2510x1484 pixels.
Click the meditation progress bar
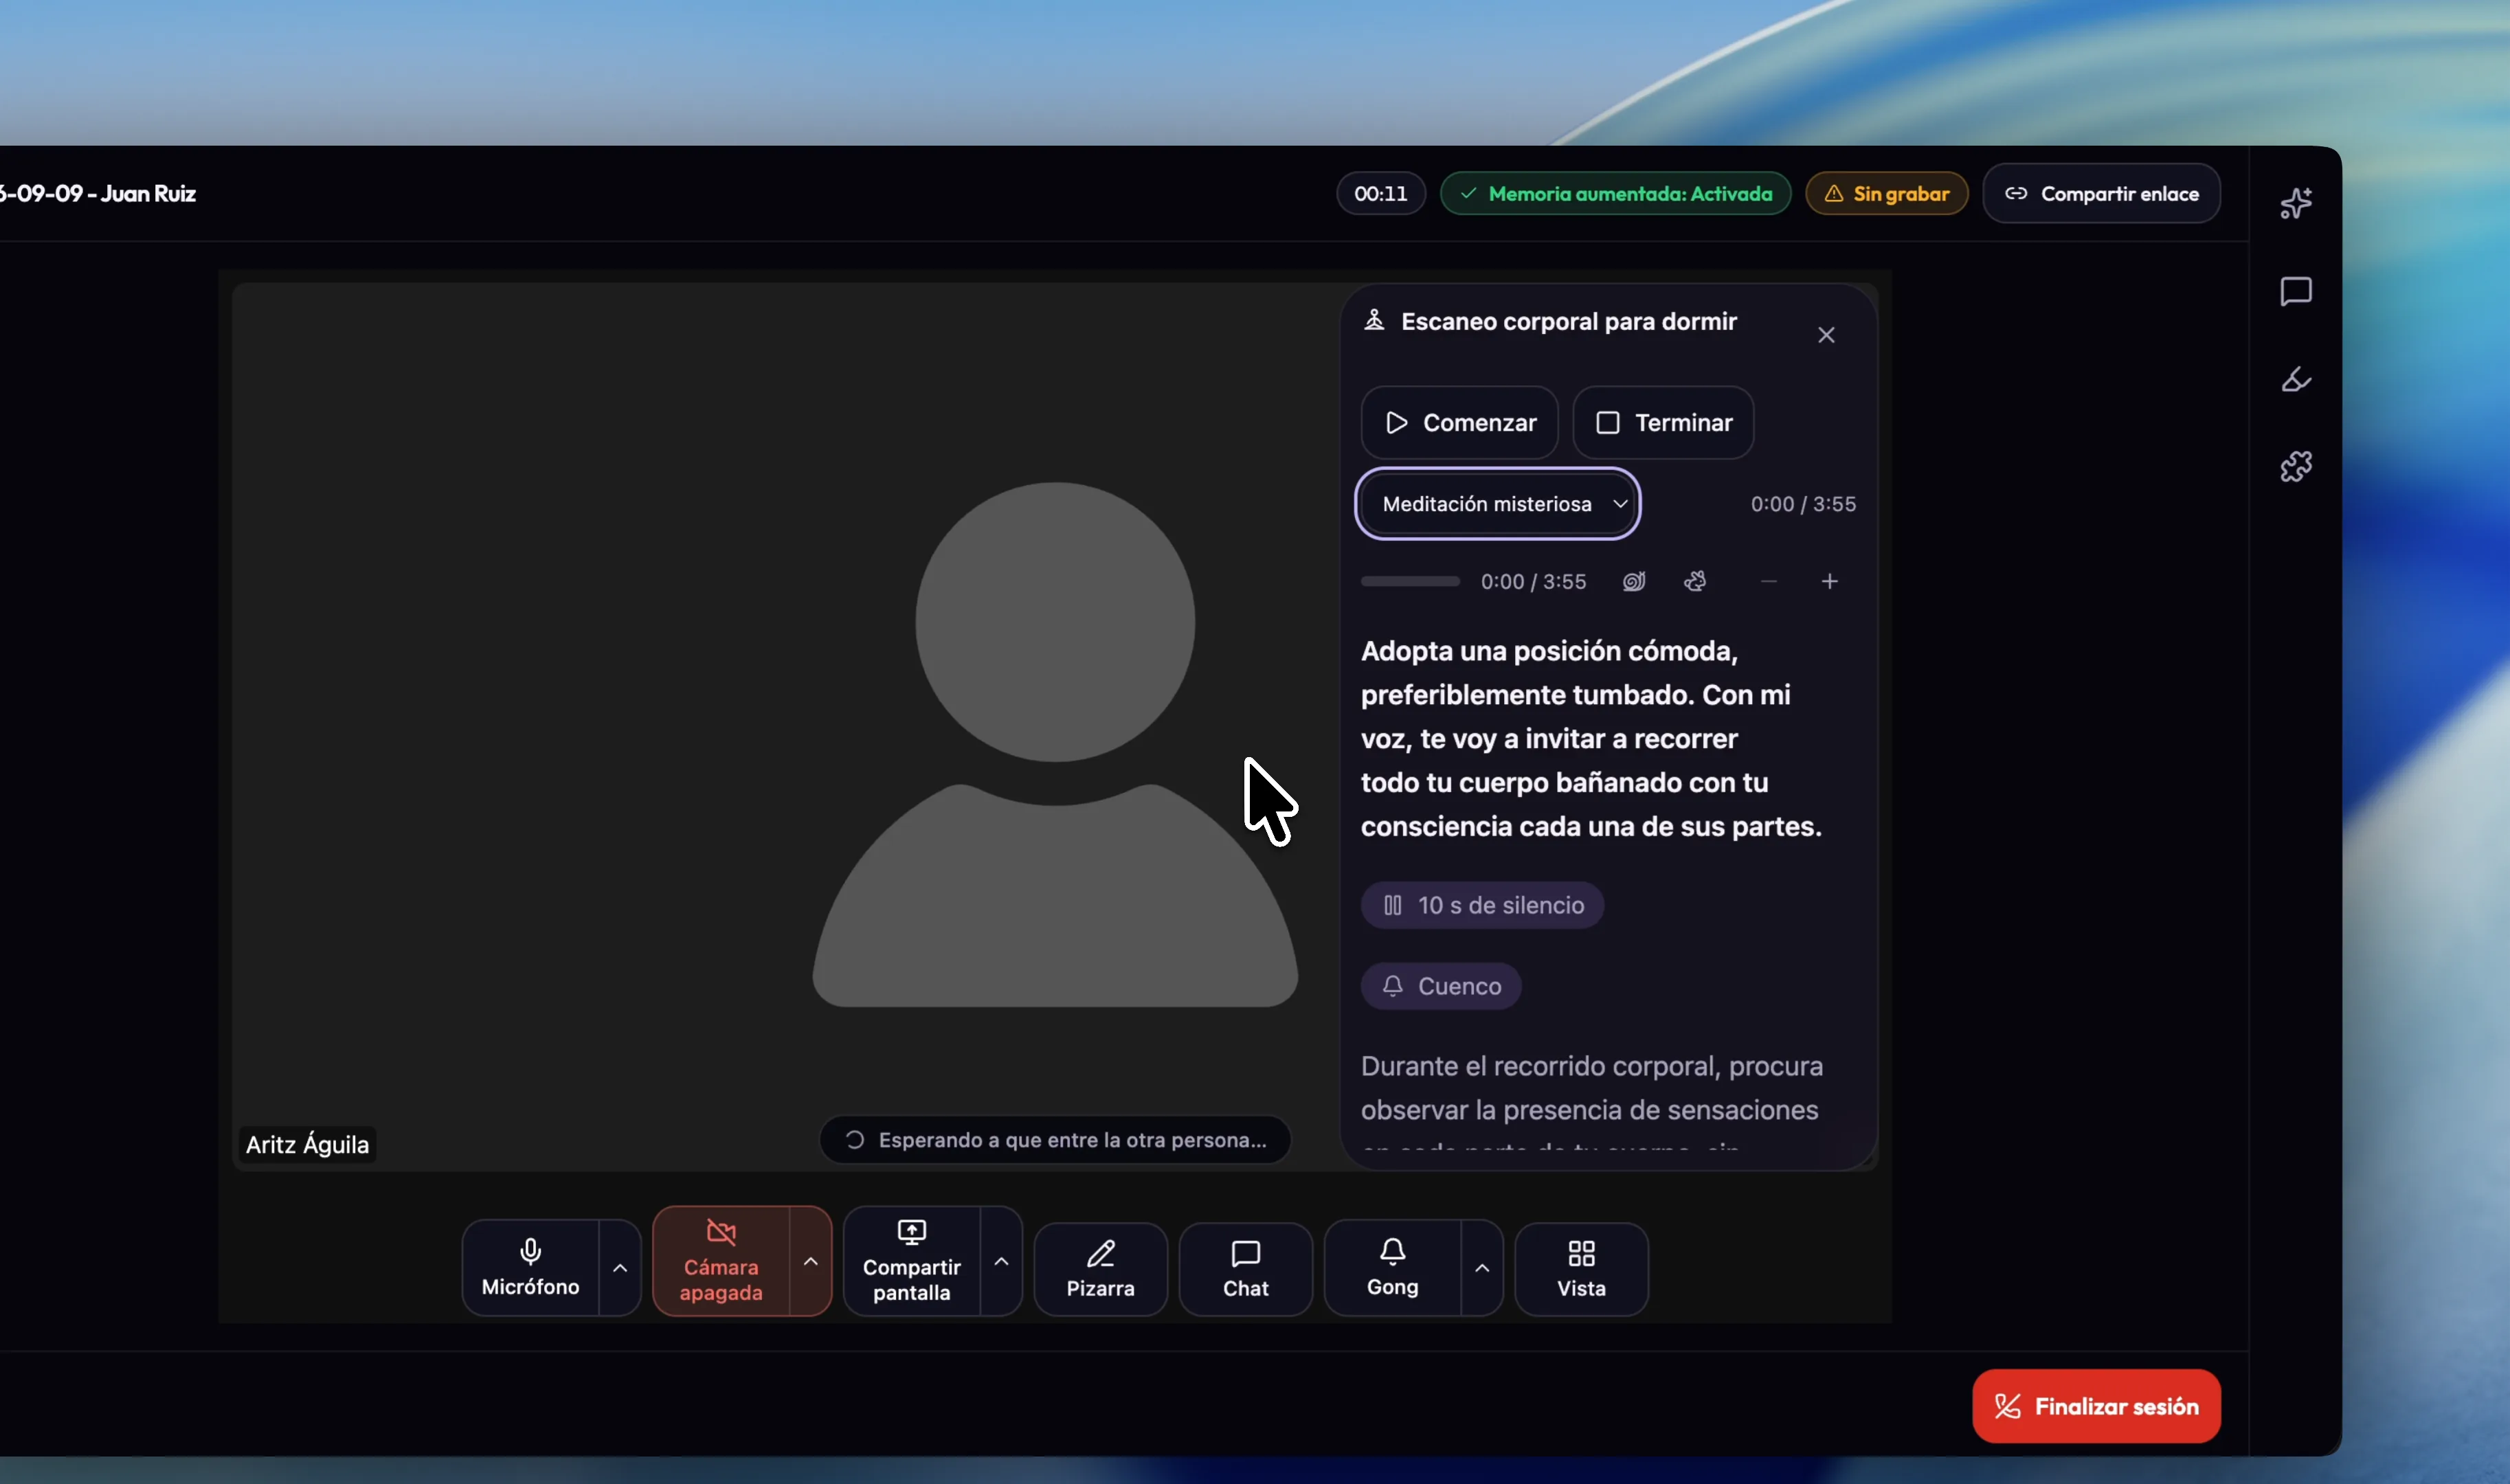pyautogui.click(x=1410, y=582)
